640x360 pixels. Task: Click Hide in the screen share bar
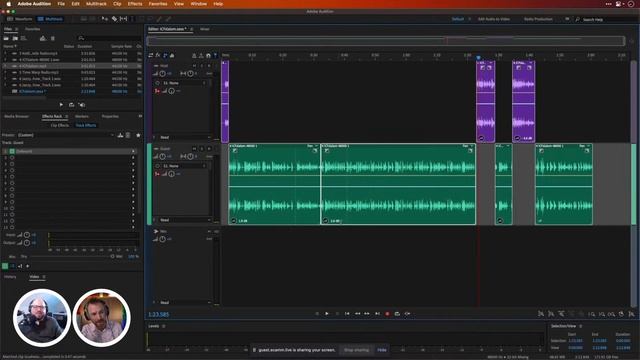tap(382, 350)
